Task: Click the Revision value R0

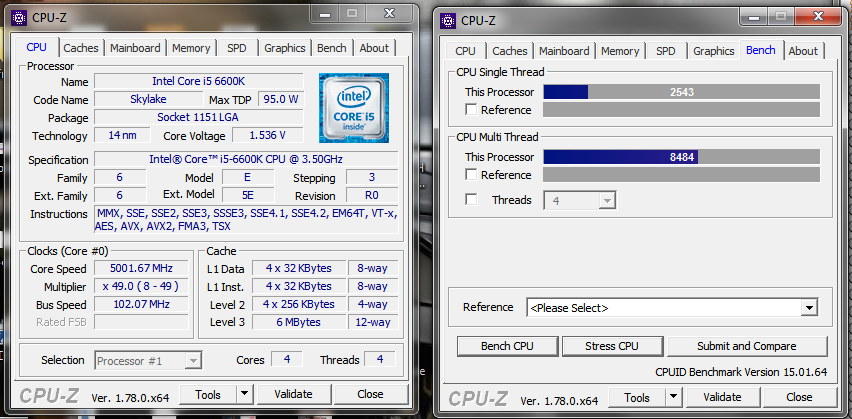Action: point(372,195)
